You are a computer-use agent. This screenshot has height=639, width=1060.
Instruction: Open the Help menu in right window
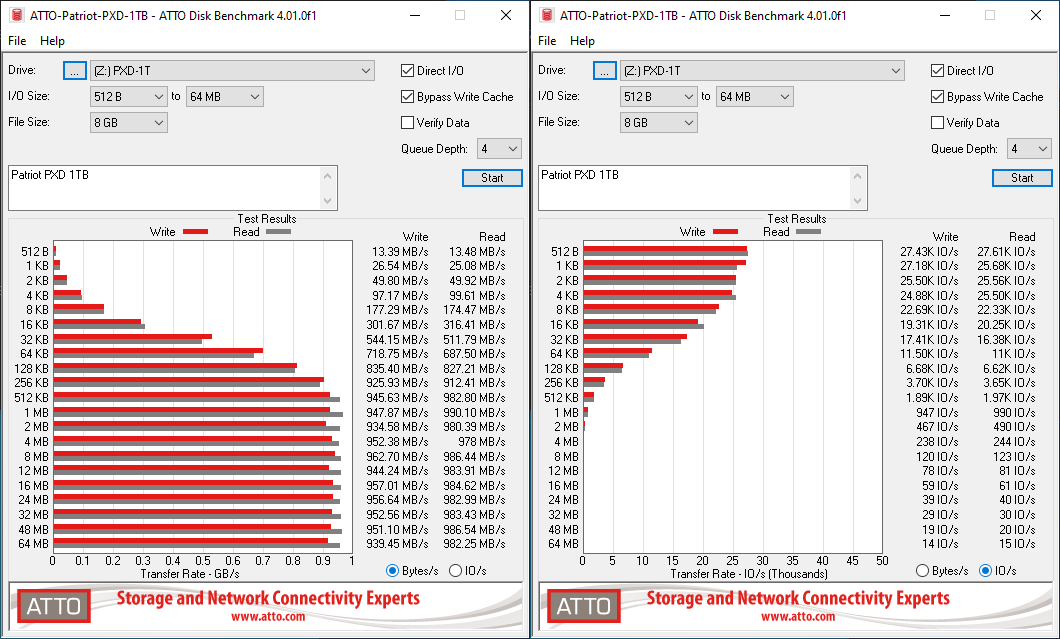(x=582, y=41)
